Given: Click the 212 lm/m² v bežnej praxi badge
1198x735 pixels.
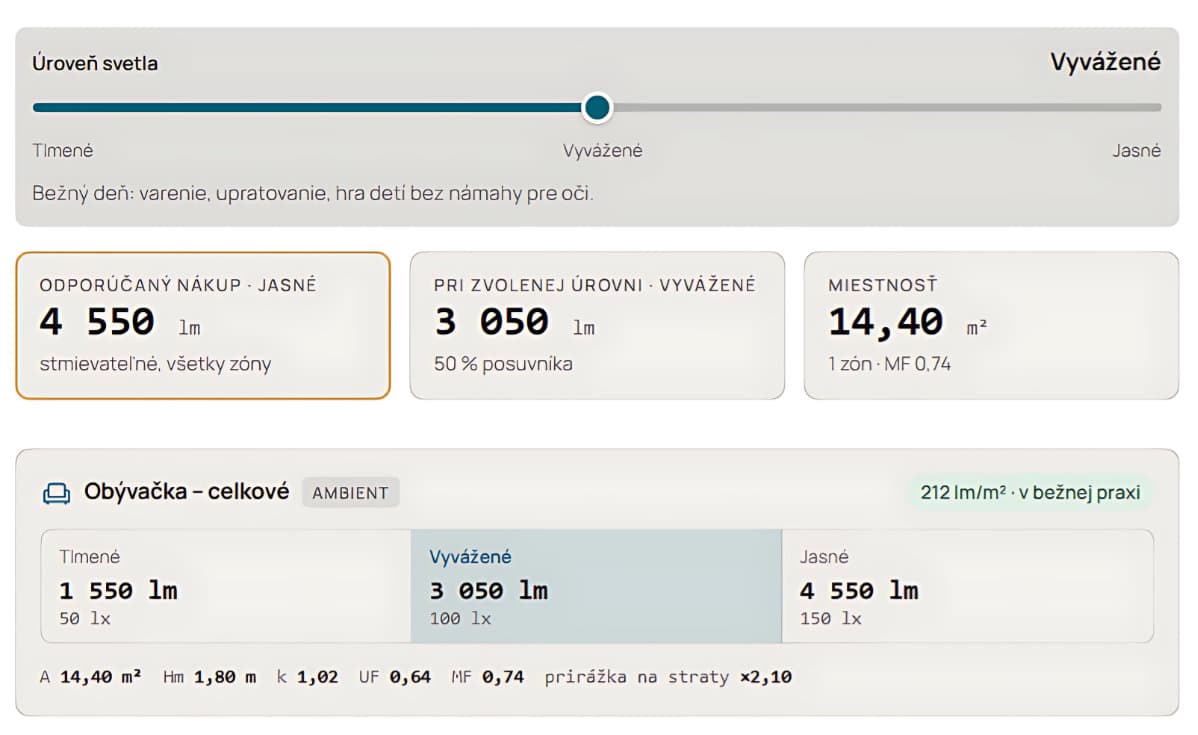Looking at the screenshot, I should 1030,493.
